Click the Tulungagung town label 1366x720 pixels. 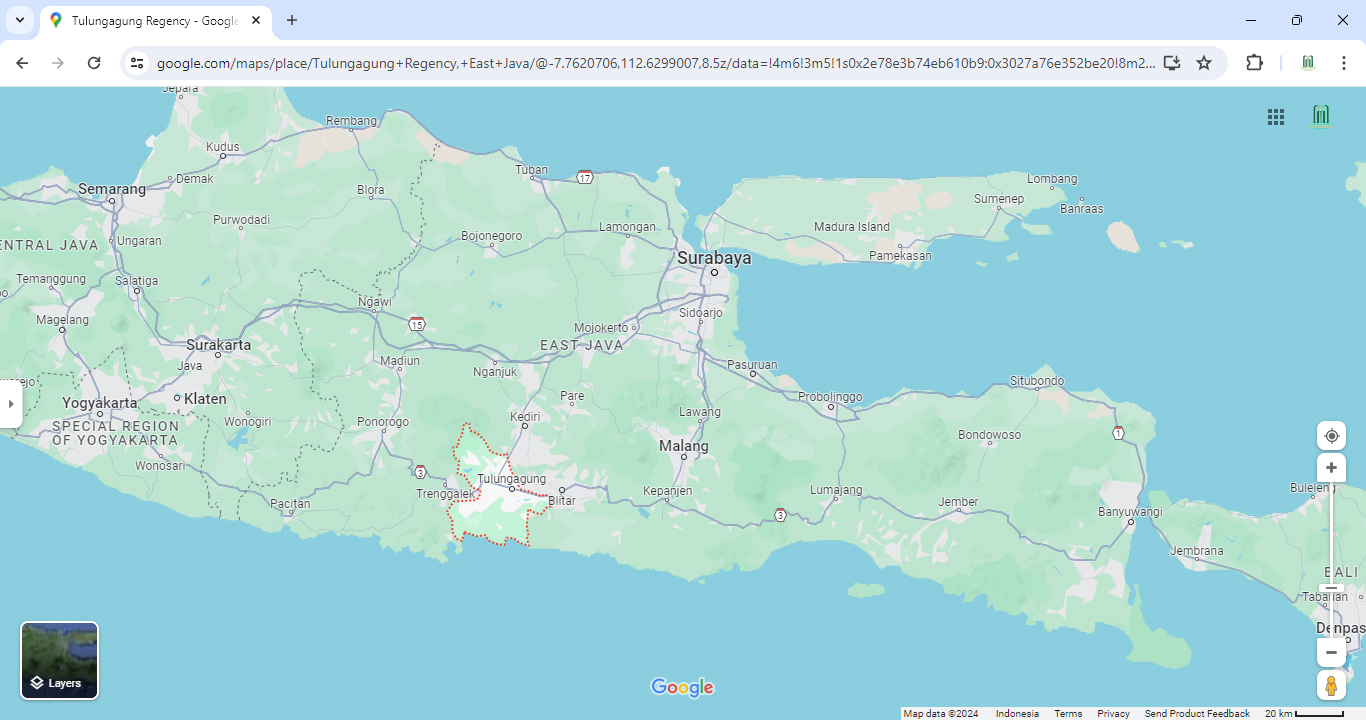coord(512,479)
